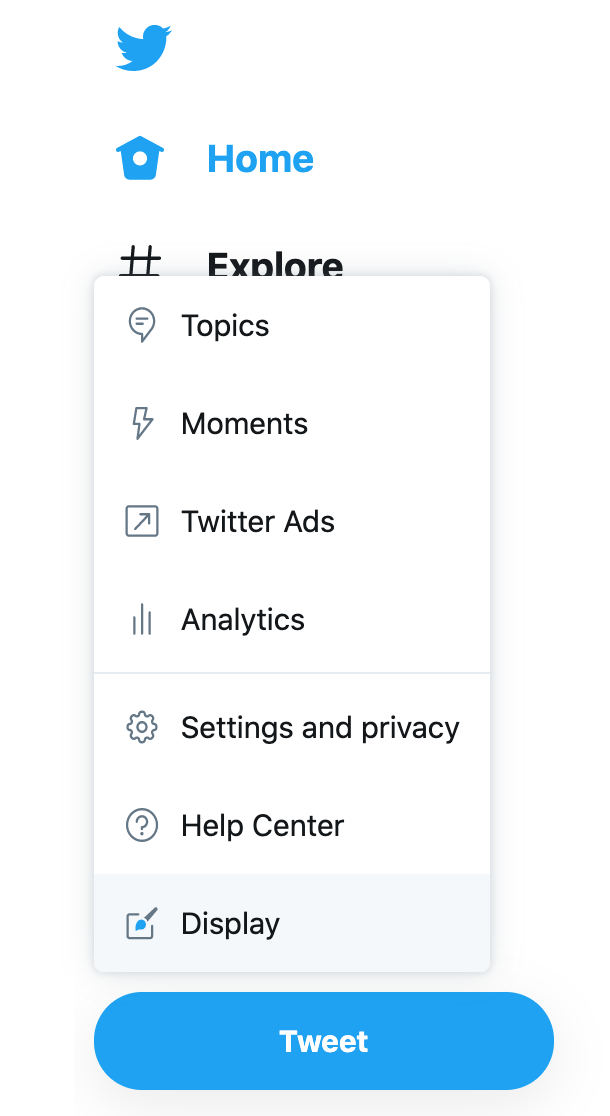
Task: Click the Help Center question mark icon
Action: point(142,825)
